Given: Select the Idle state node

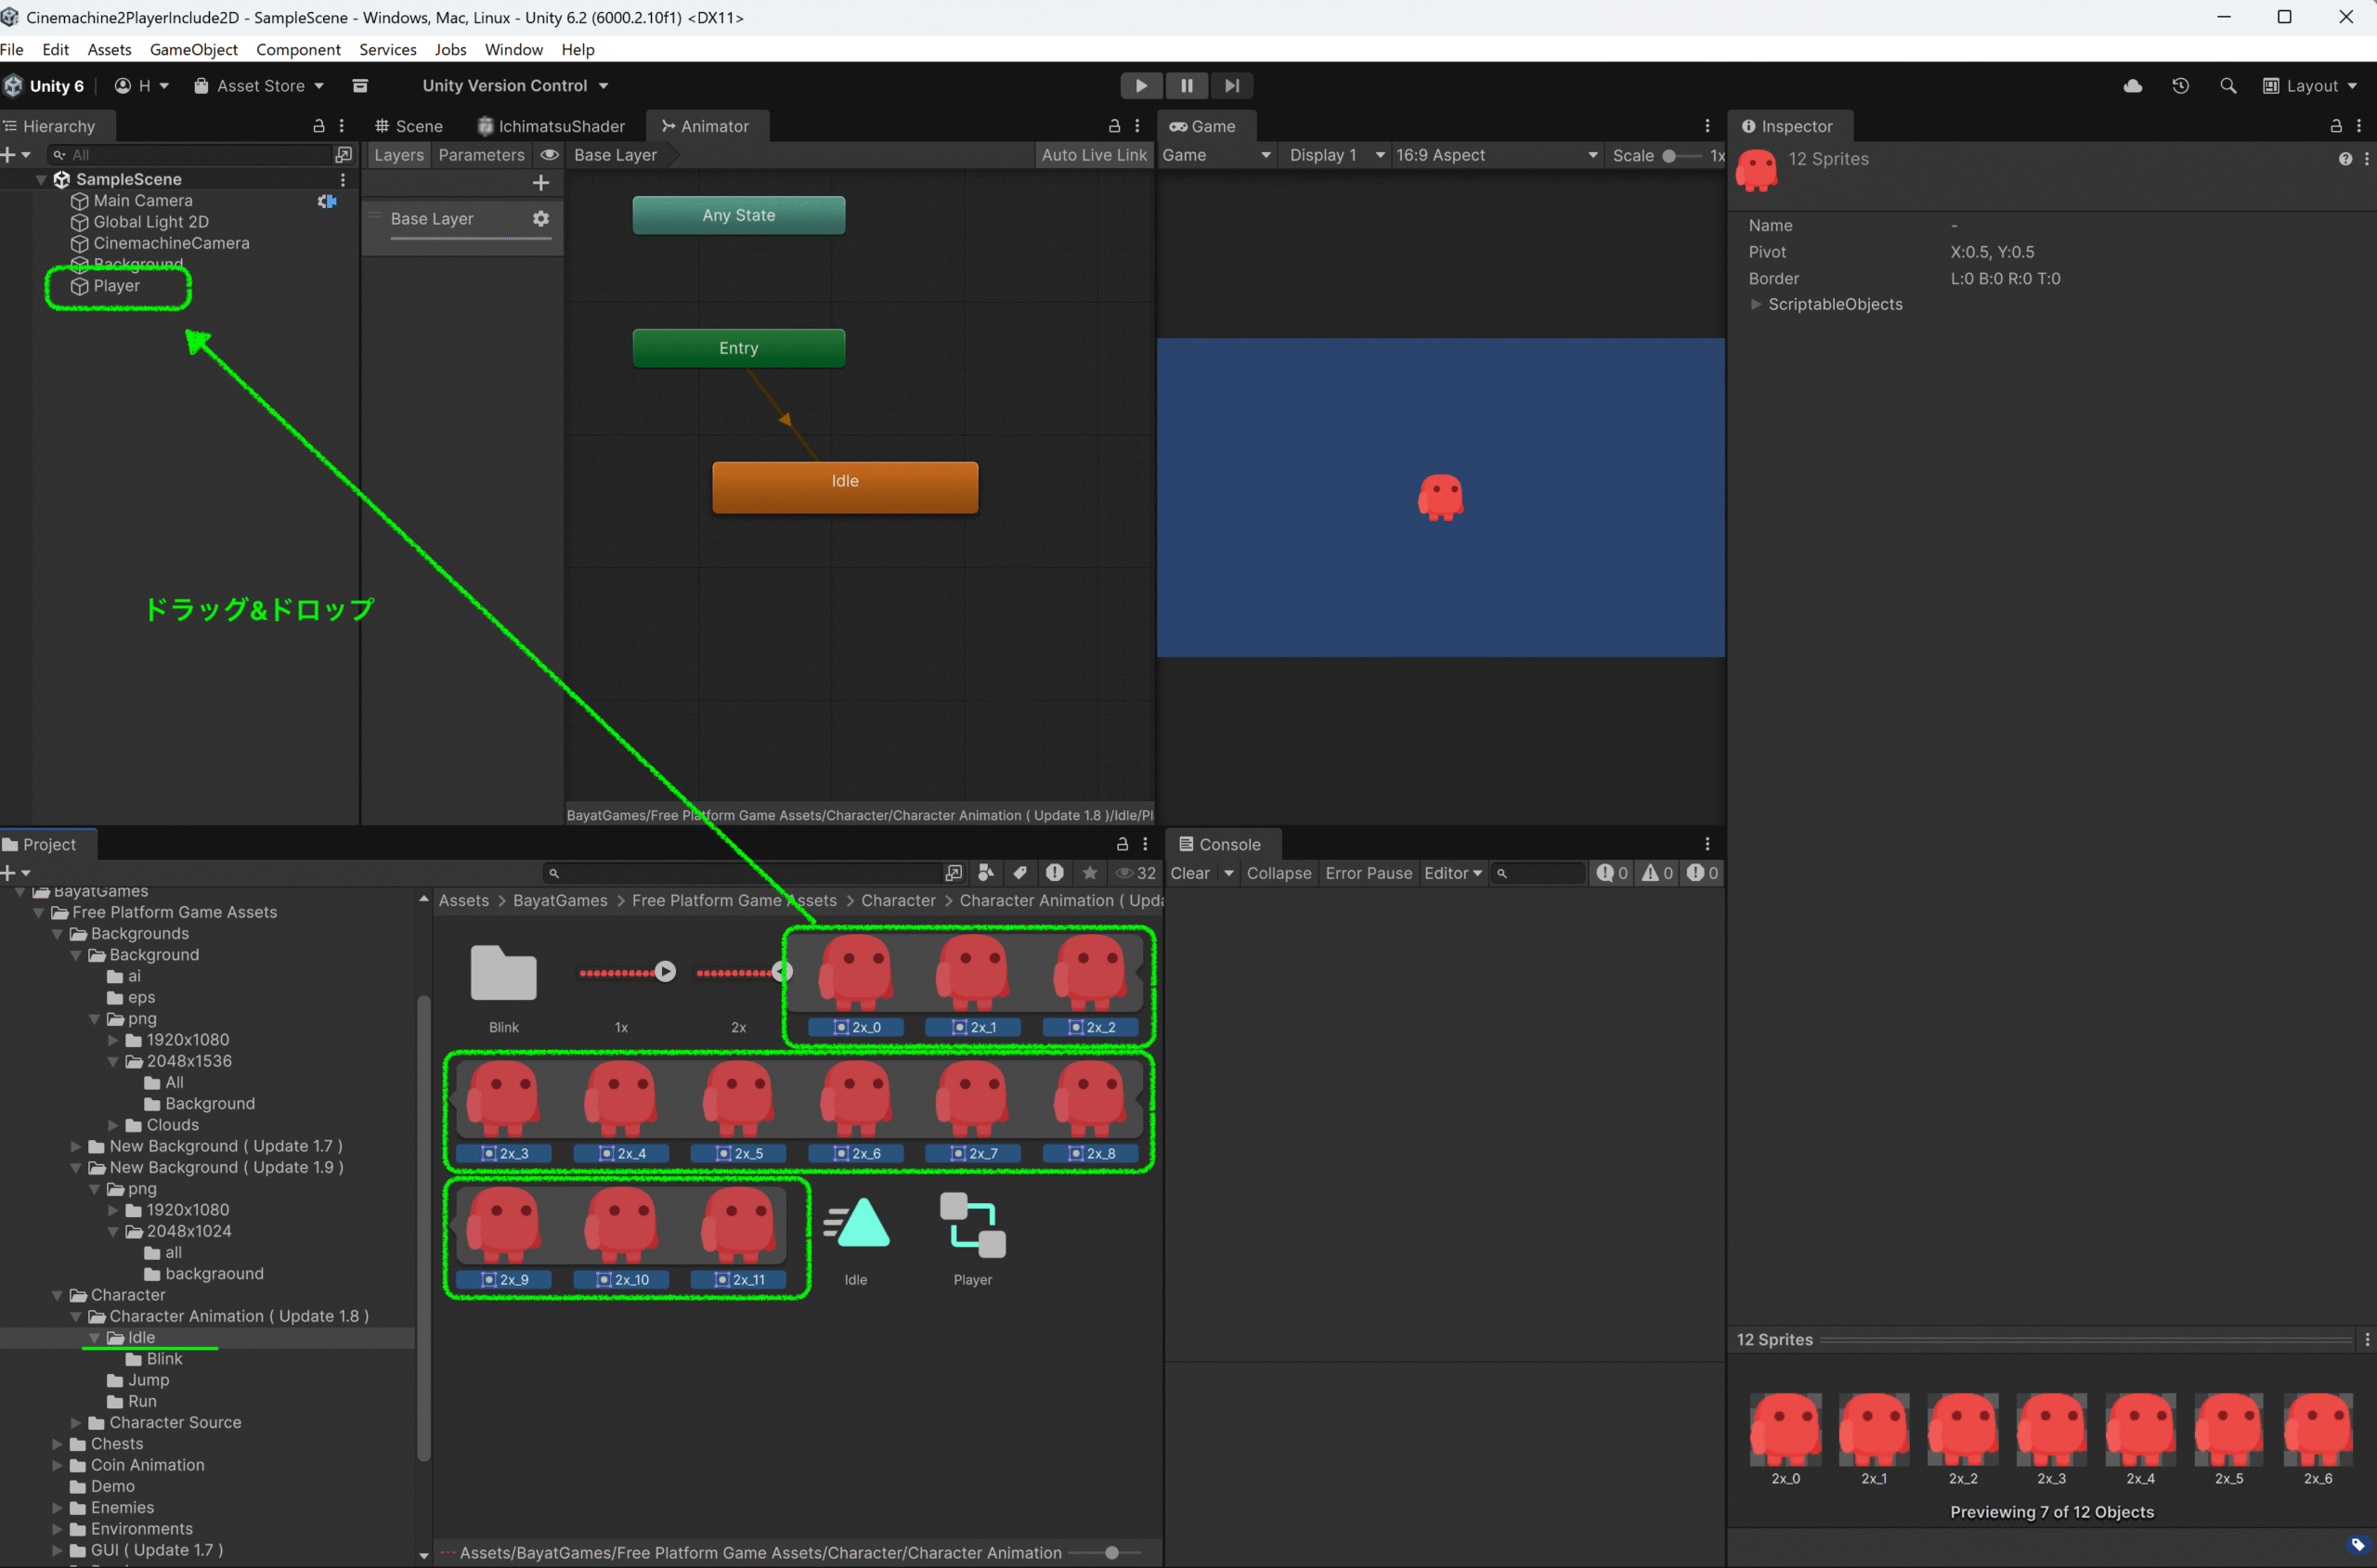Looking at the screenshot, I should tap(845, 487).
